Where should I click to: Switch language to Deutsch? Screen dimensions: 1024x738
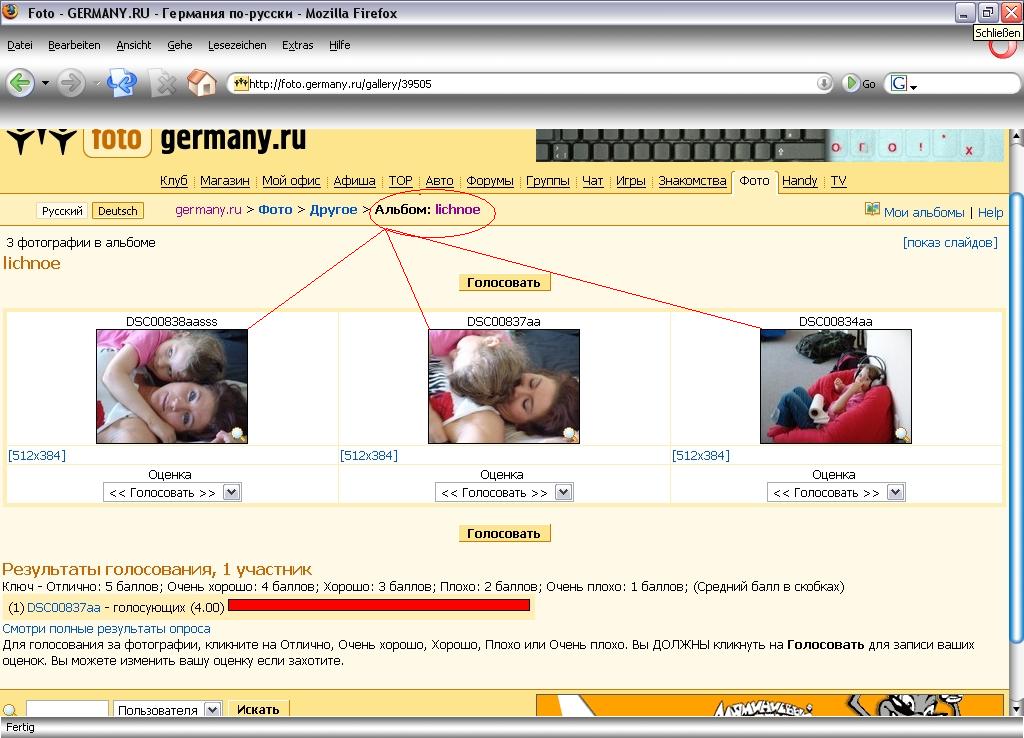[x=117, y=211]
